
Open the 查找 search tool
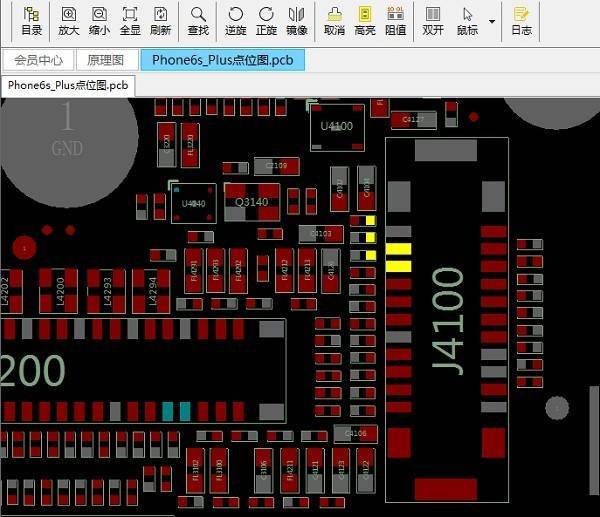click(199, 20)
